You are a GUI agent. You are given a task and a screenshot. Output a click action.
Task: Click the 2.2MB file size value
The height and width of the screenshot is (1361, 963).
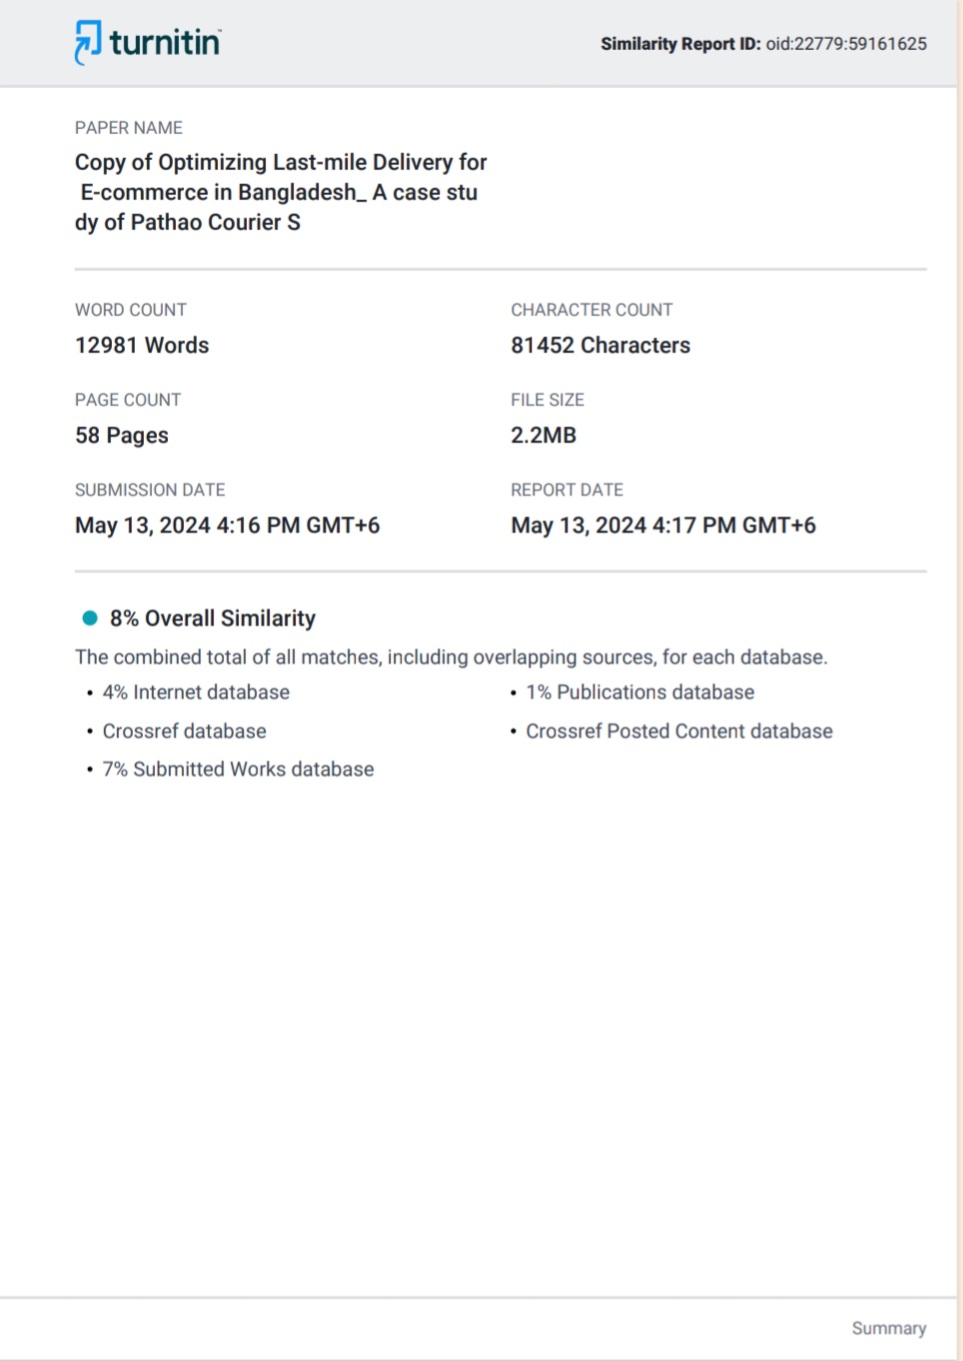544,435
